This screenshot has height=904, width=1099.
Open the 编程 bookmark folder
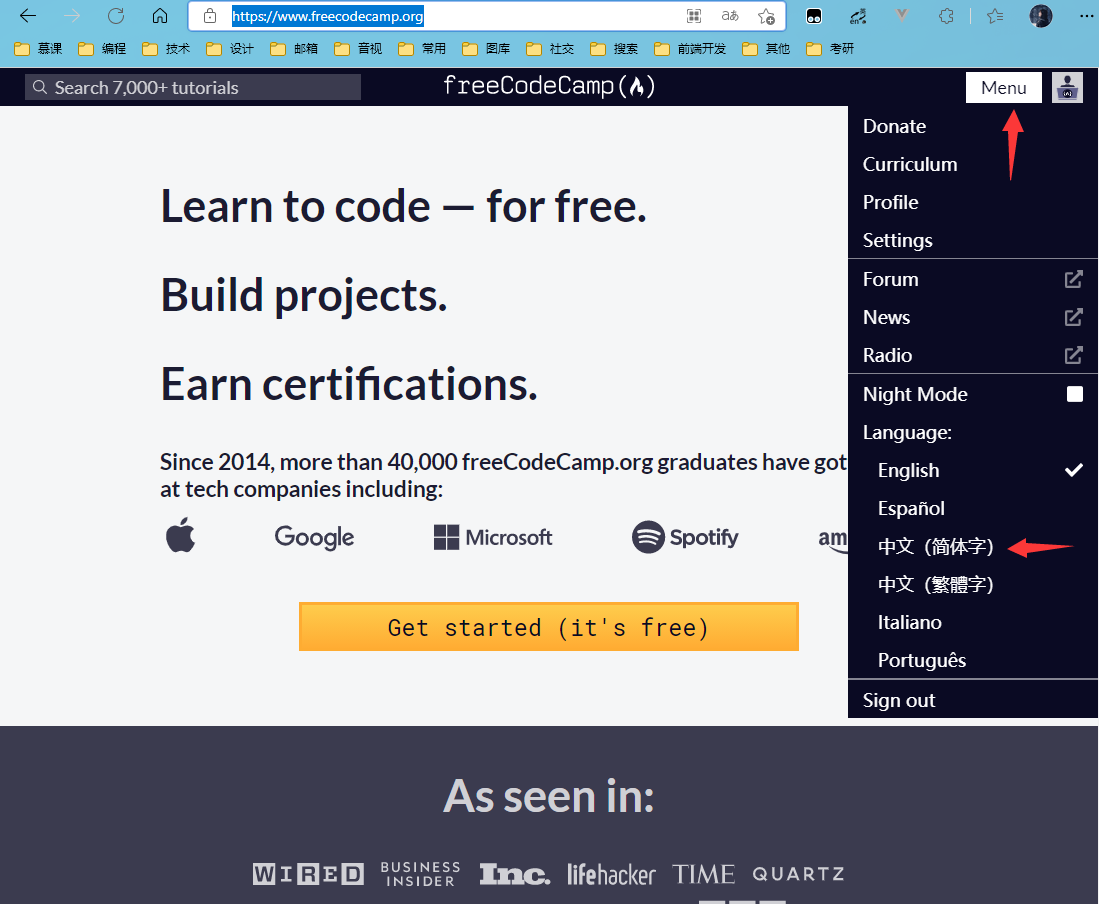(x=102, y=48)
